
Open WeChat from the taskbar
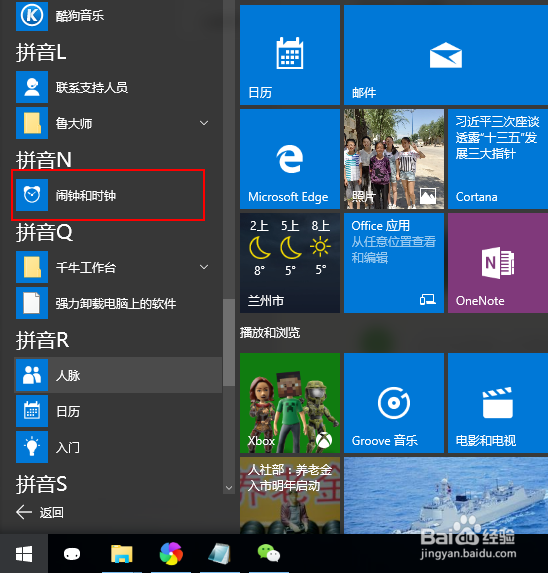[x=269, y=554]
